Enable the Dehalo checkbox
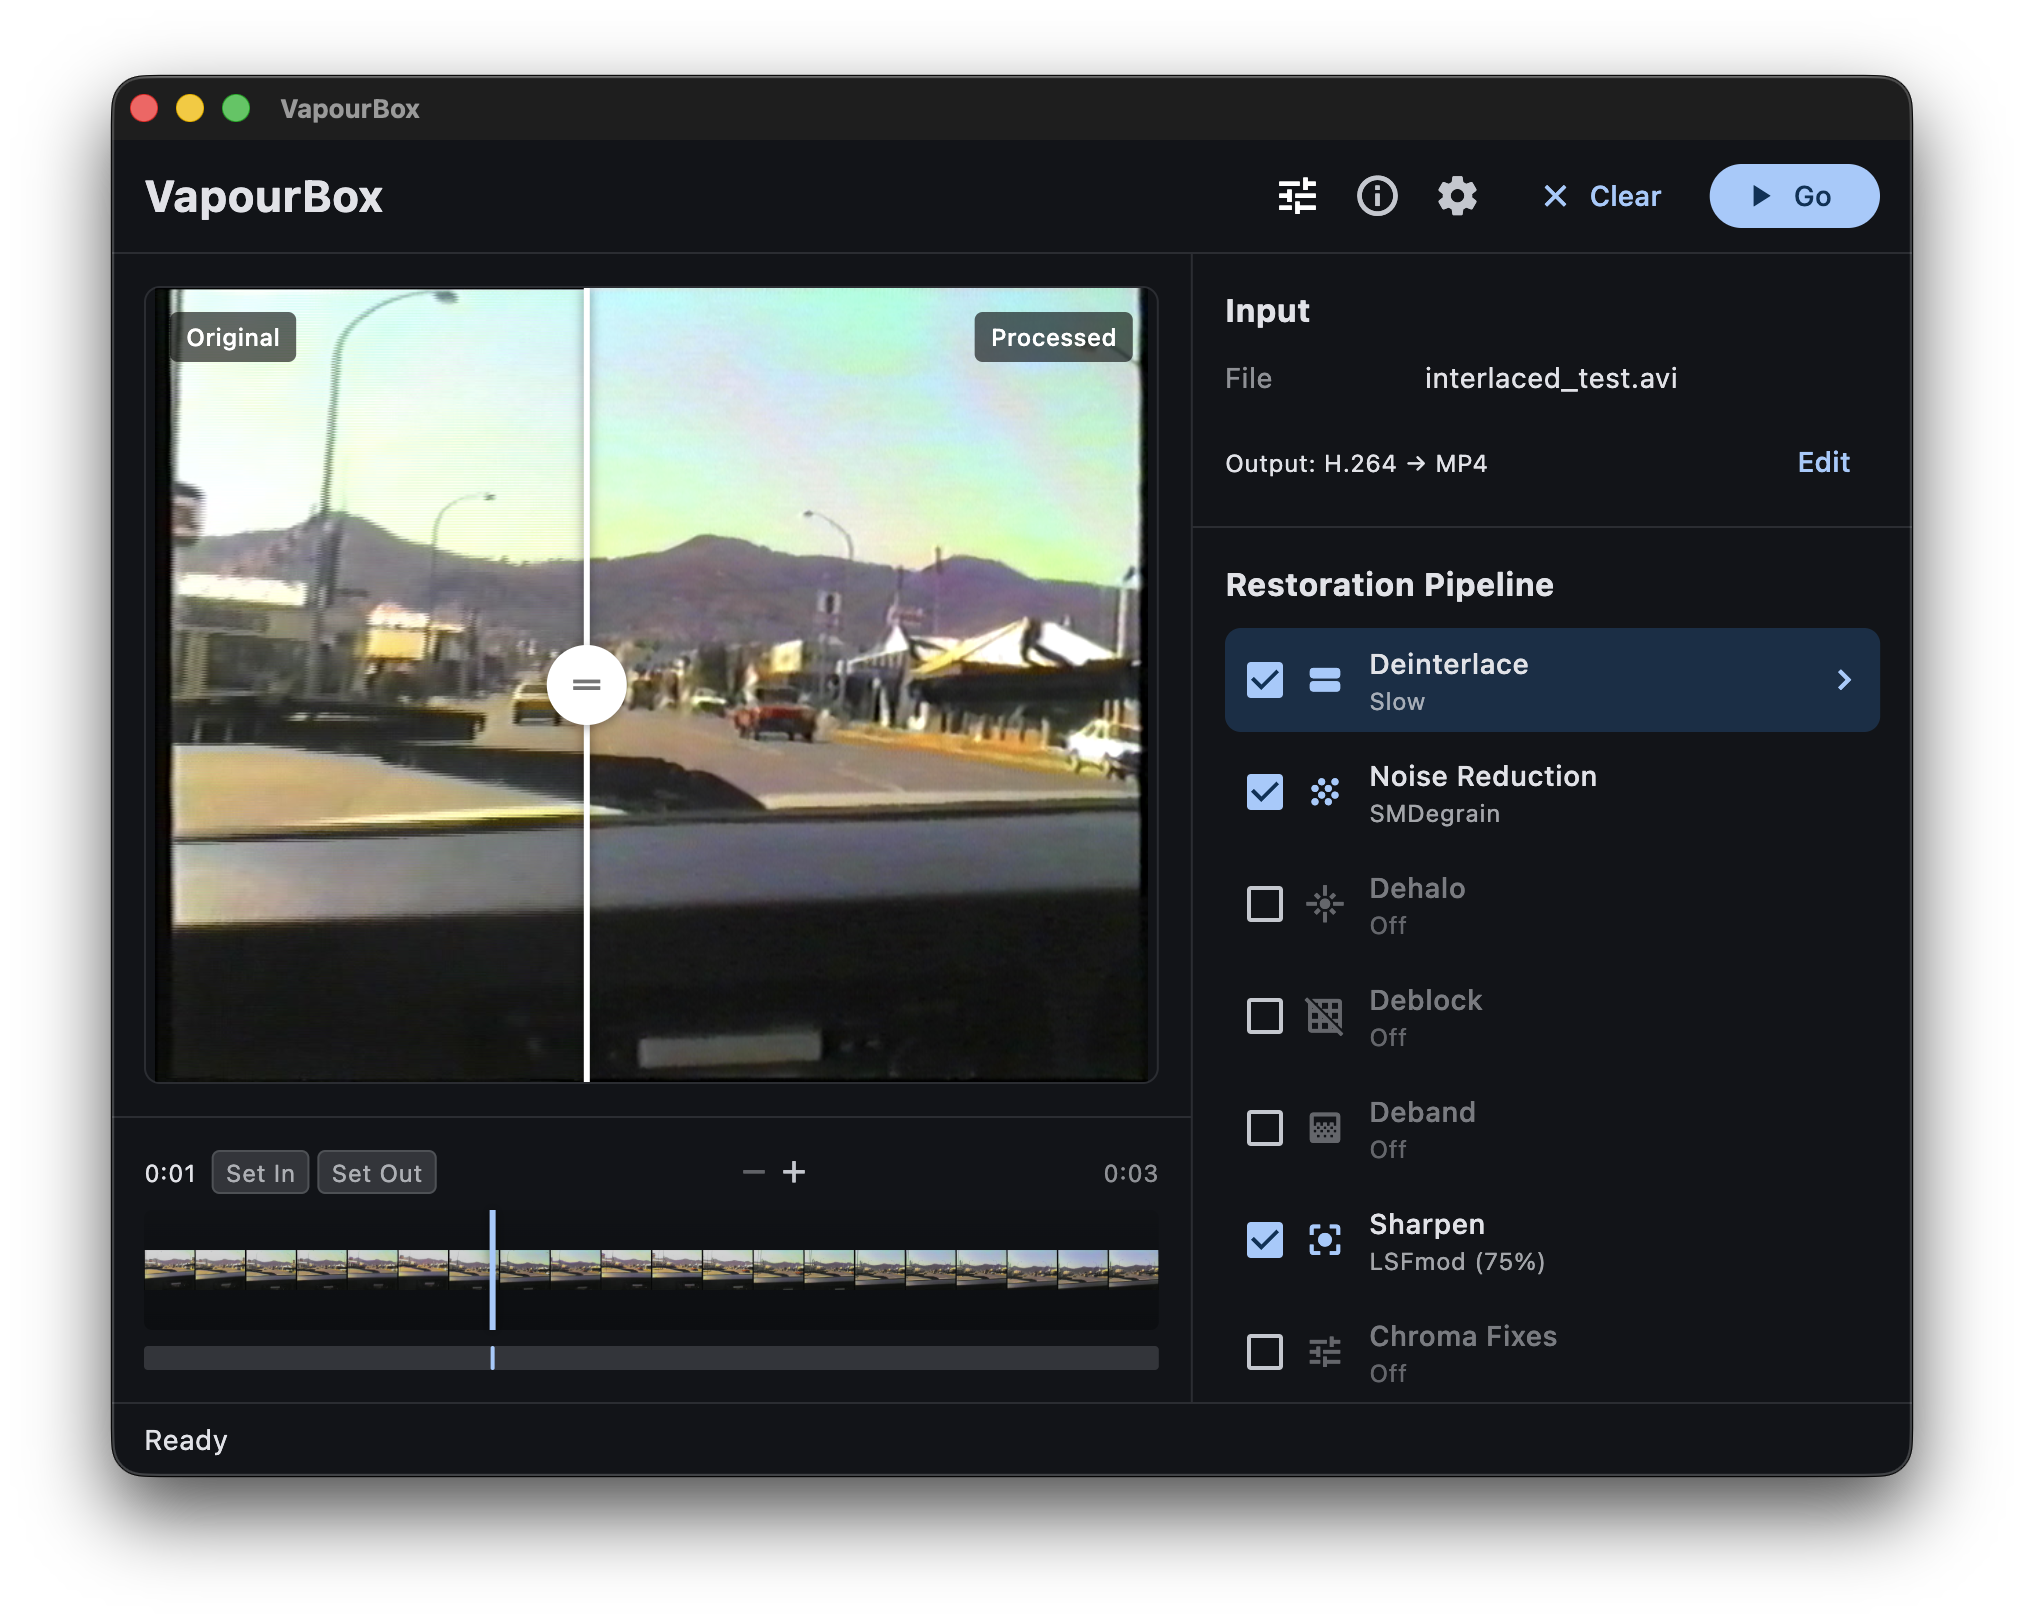Viewport: 2024px width, 1624px height. tap(1265, 904)
